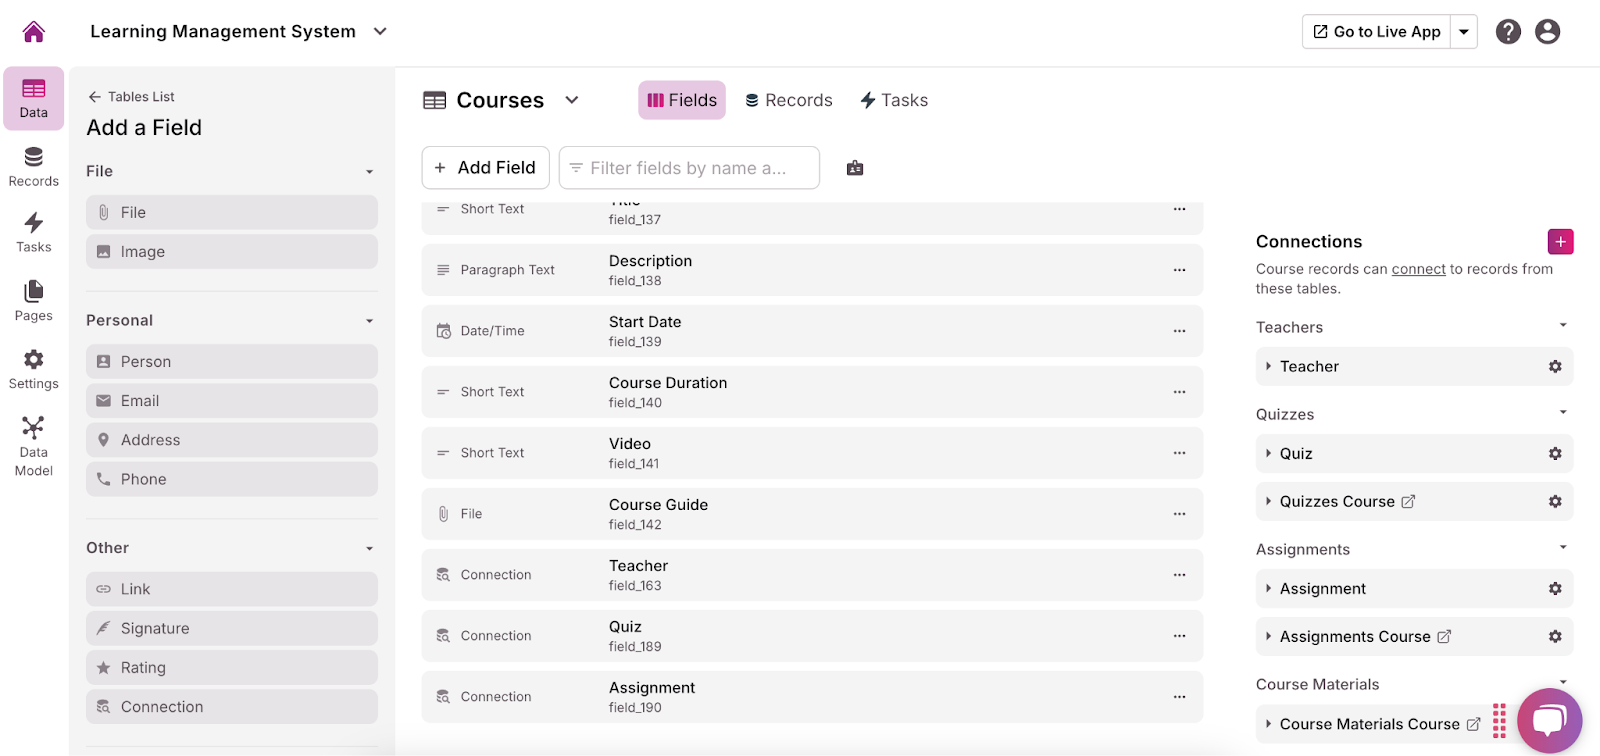Open Go to Live App dropdown arrow
Viewport: 1600px width, 756px height.
pos(1464,32)
